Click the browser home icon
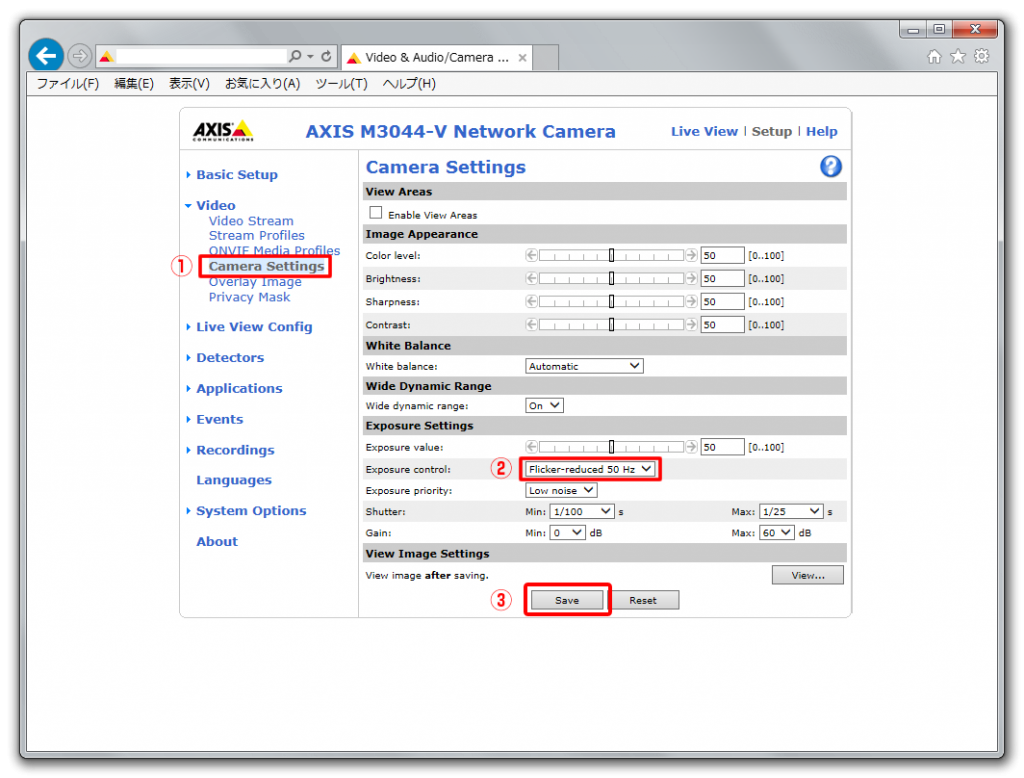This screenshot has width=1024, height=778. click(935, 57)
